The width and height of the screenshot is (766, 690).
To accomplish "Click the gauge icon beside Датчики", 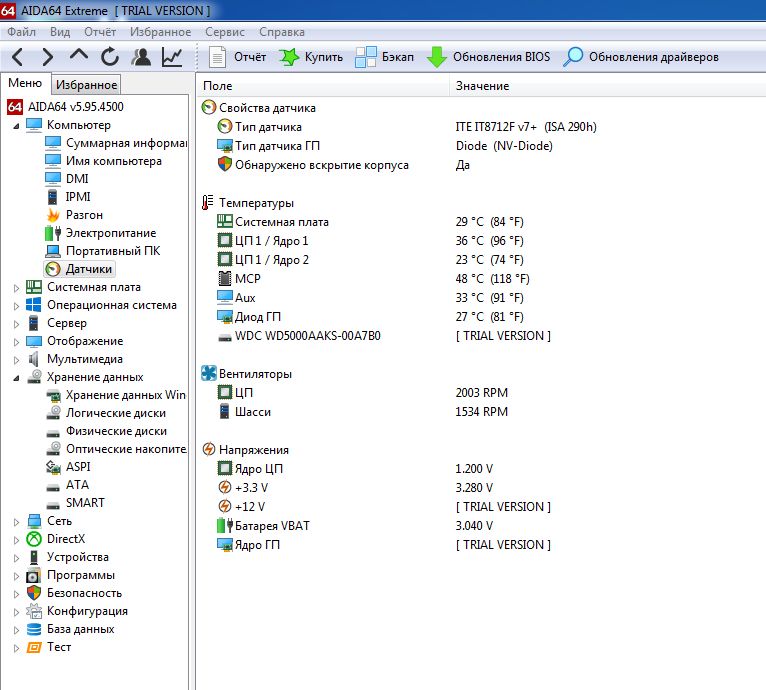I will click(x=53, y=269).
